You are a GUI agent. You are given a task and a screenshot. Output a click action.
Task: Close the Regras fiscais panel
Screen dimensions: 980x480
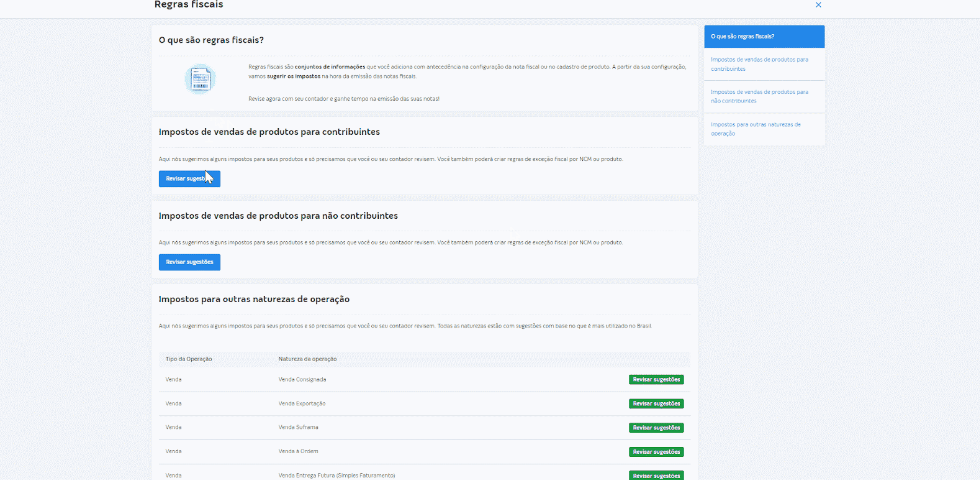pyautogui.click(x=818, y=5)
